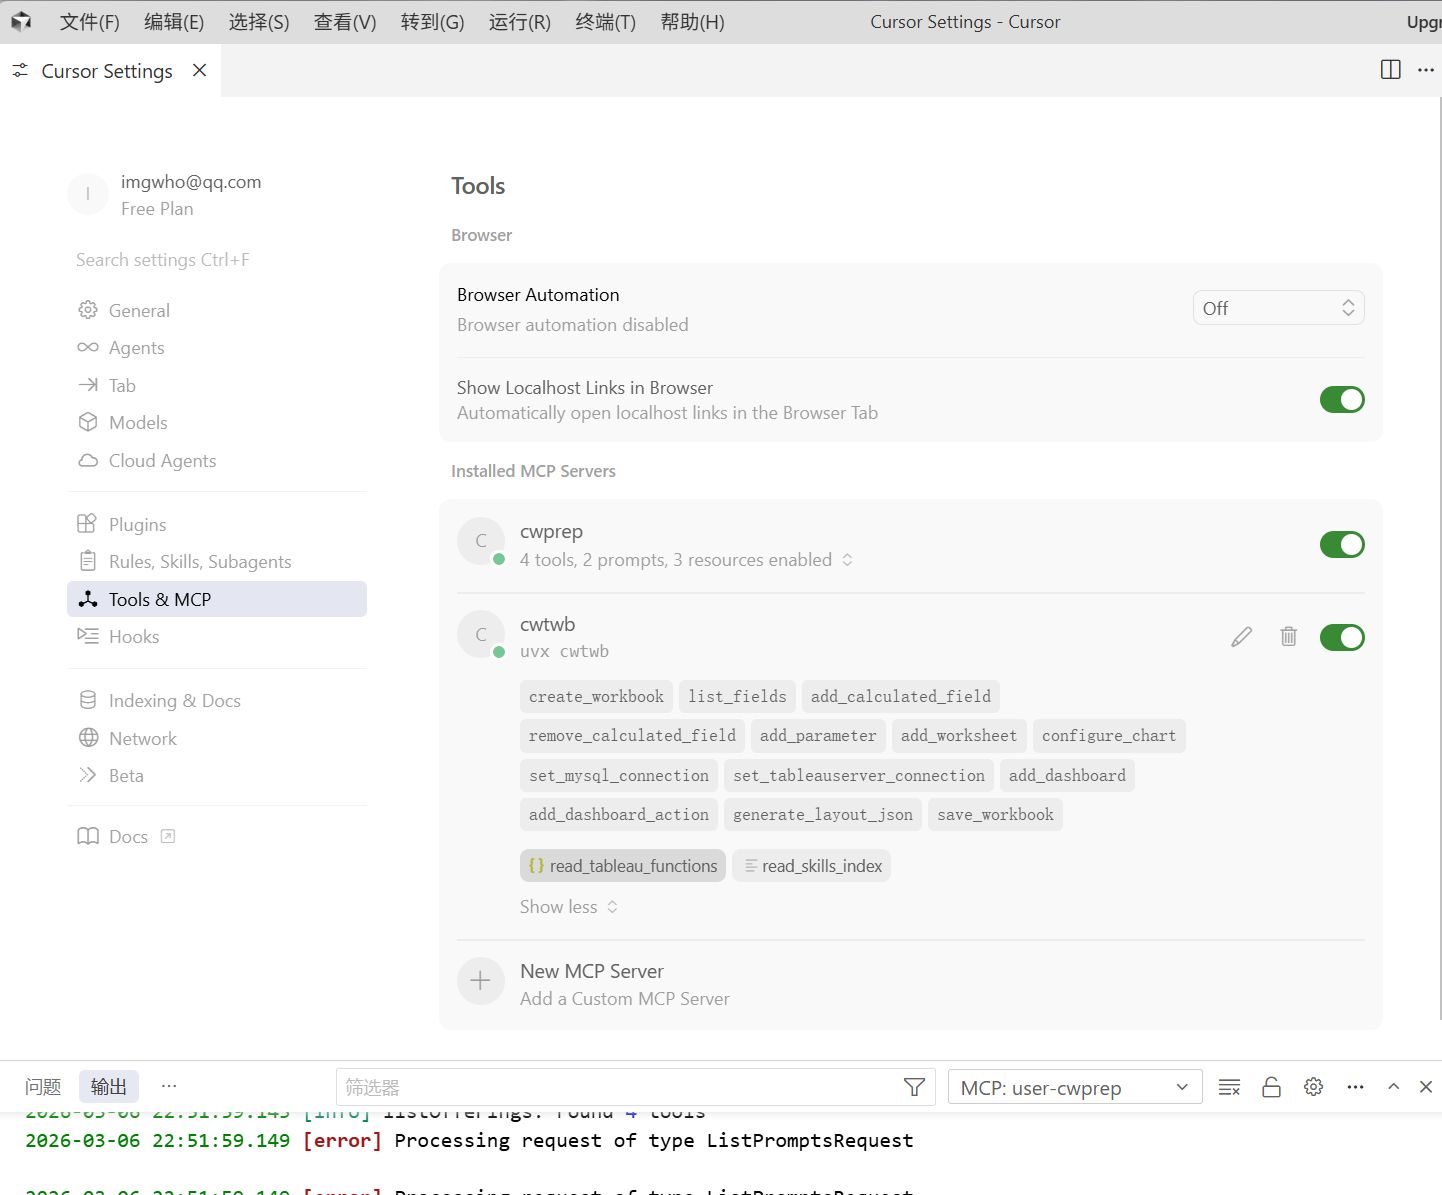Toggle Show Localhost Links in Browser switch
This screenshot has height=1195, width=1442.
click(x=1342, y=400)
